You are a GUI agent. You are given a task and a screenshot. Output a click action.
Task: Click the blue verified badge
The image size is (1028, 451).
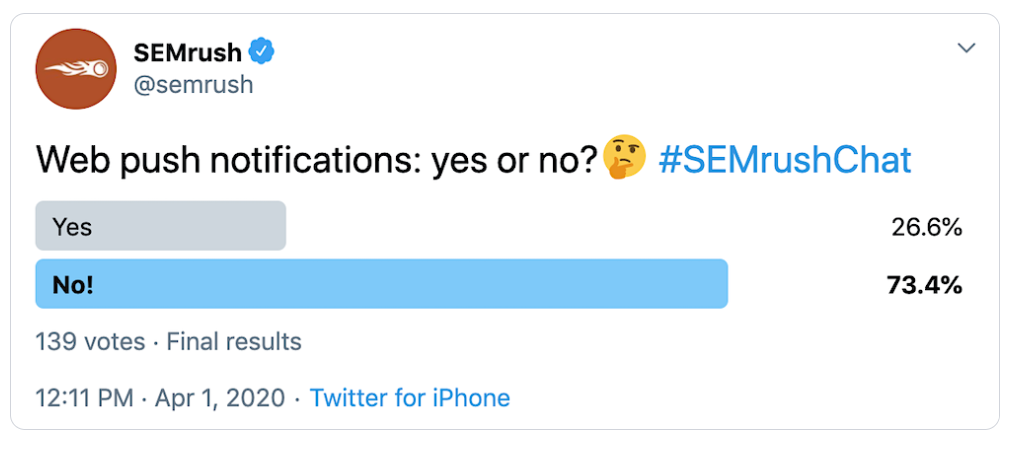(262, 51)
